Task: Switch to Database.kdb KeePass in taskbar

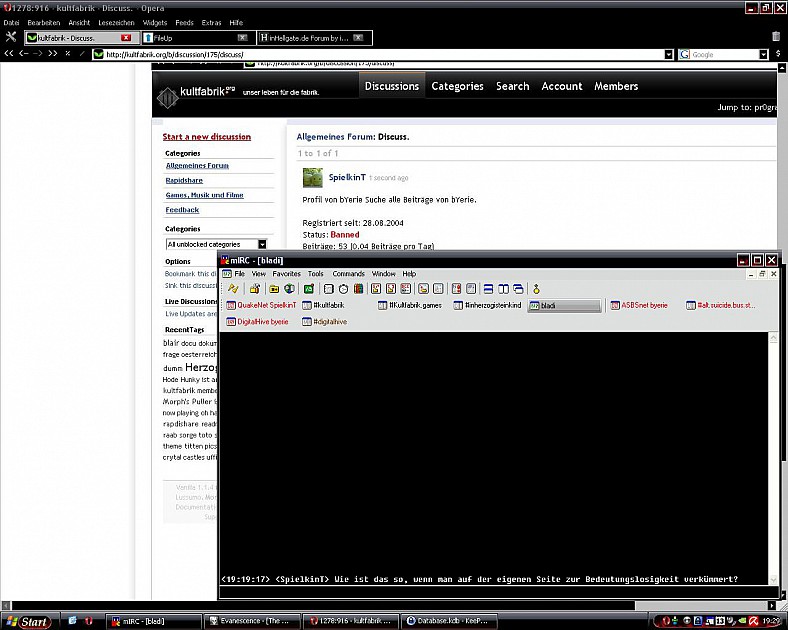Action: pyautogui.click(x=449, y=621)
